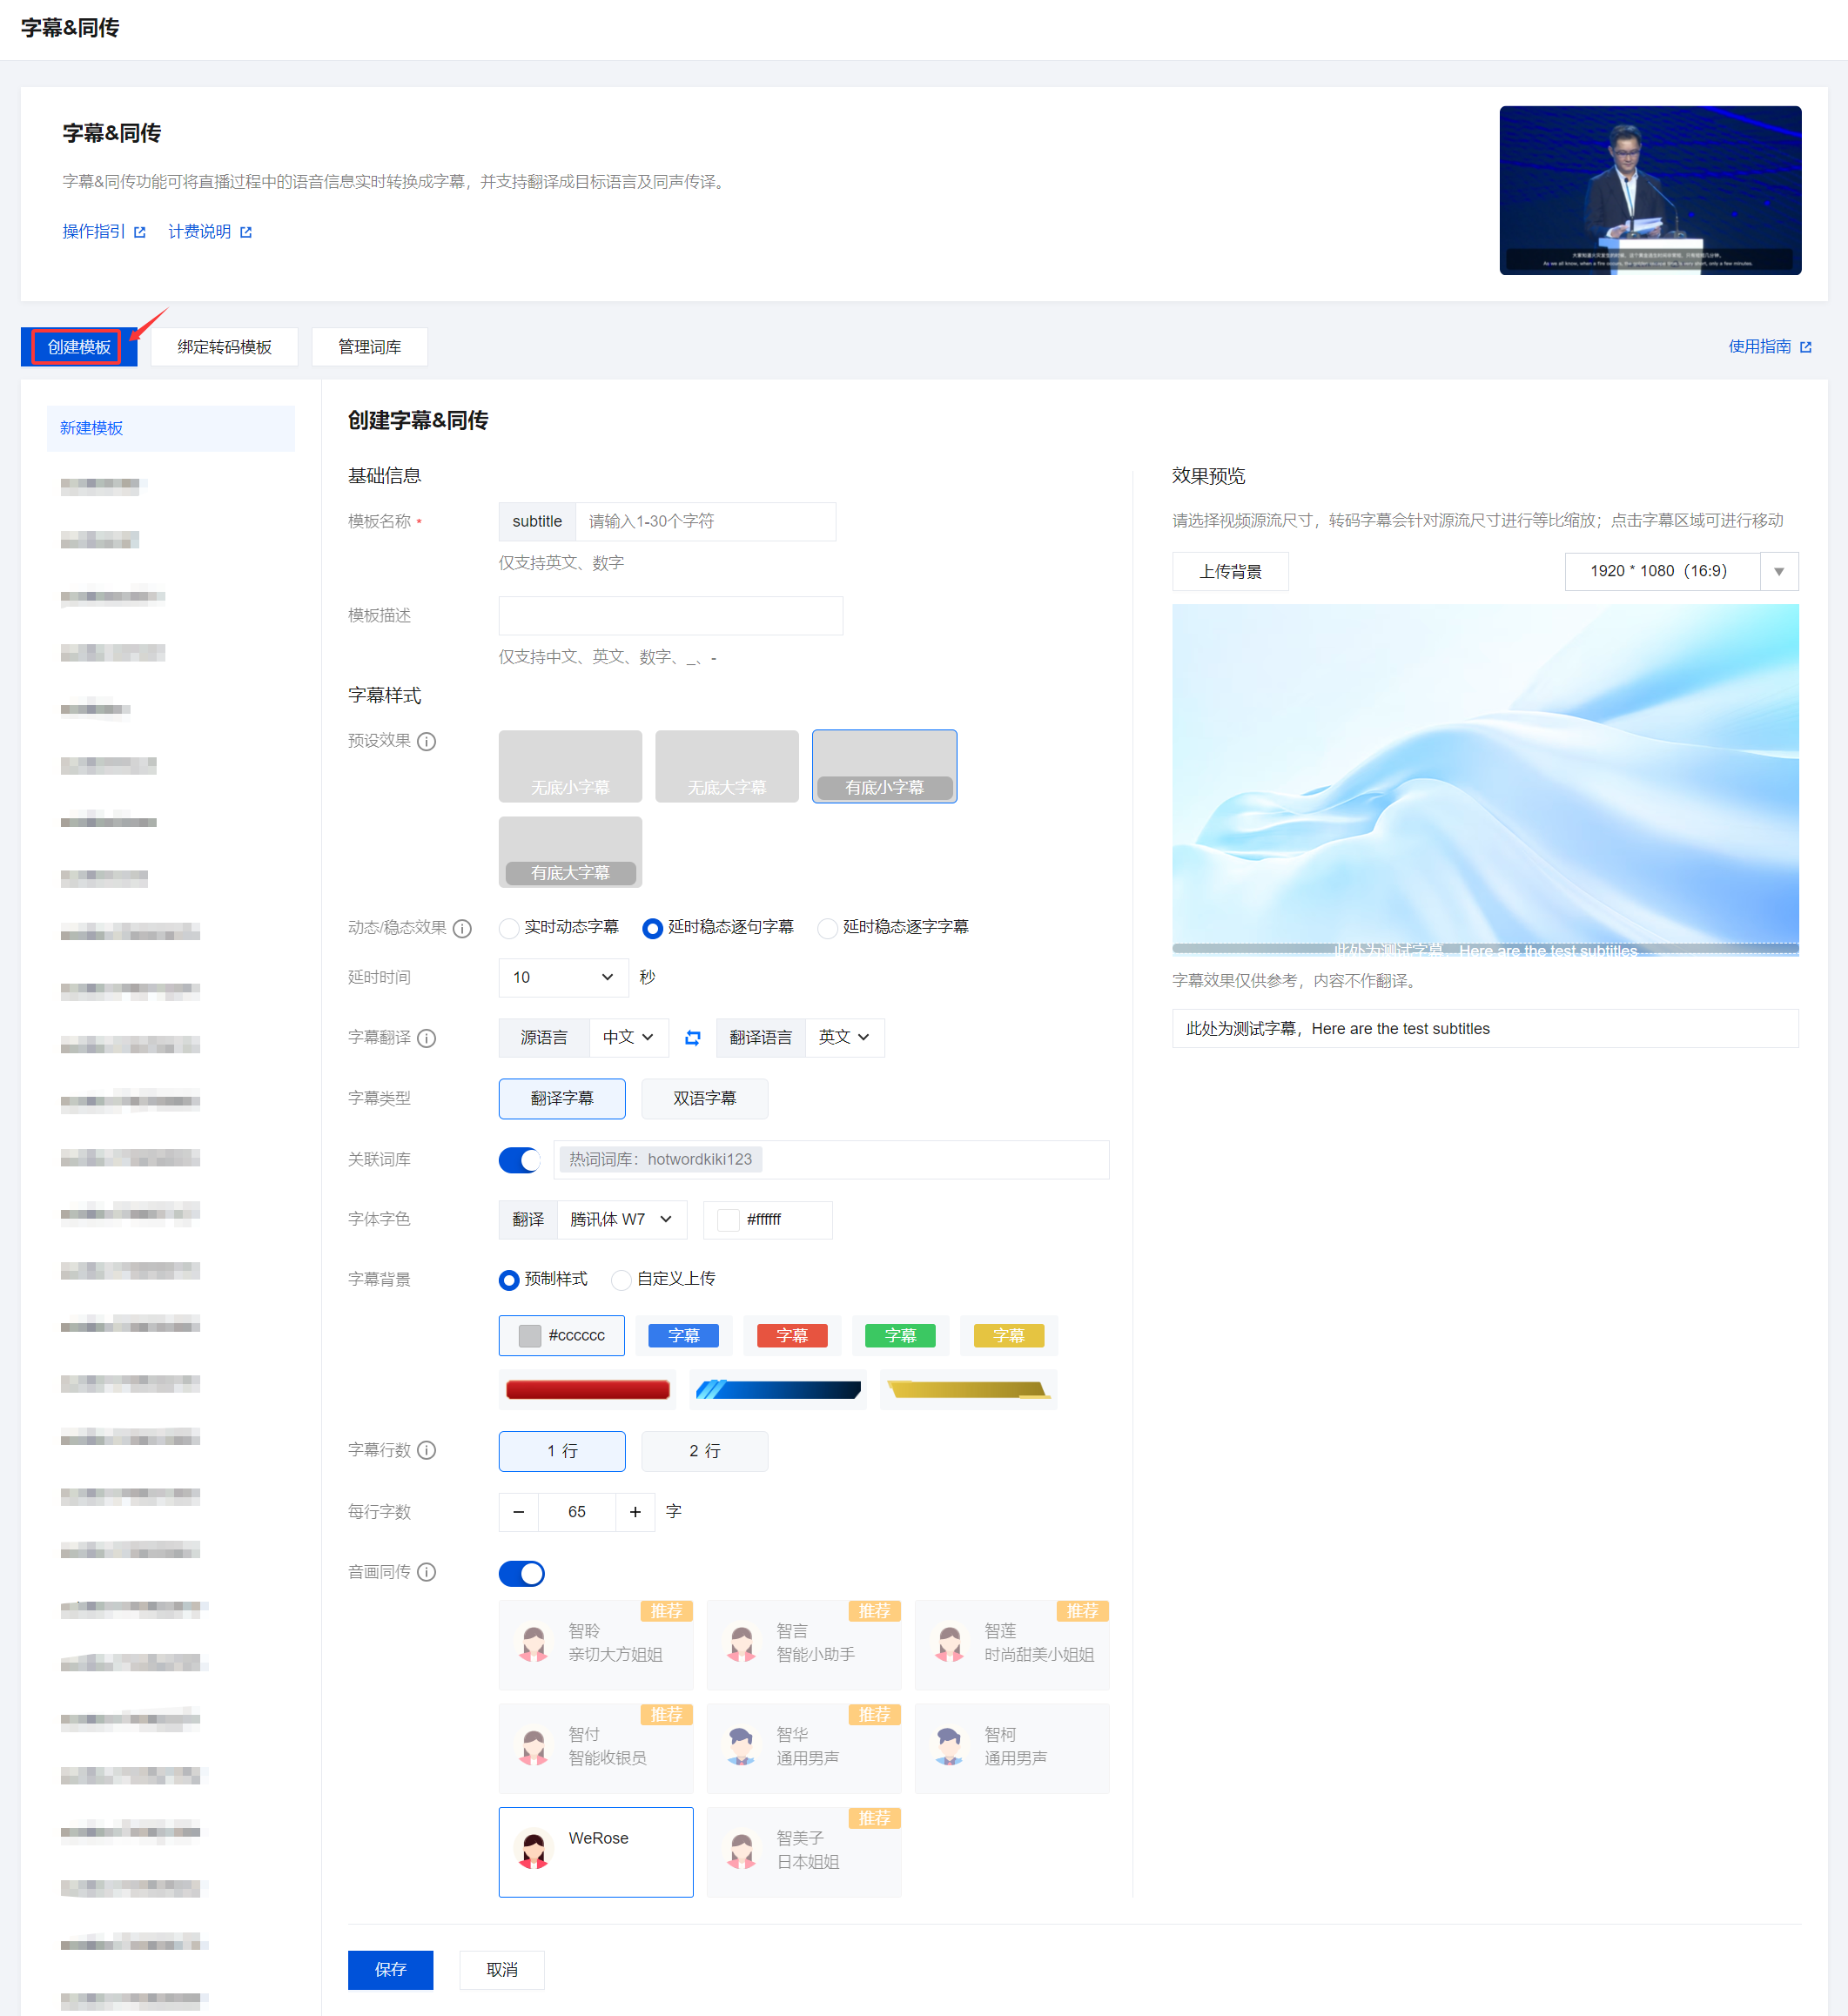
Task: Click minus icon to decrease 每行字数
Action: click(x=518, y=1512)
